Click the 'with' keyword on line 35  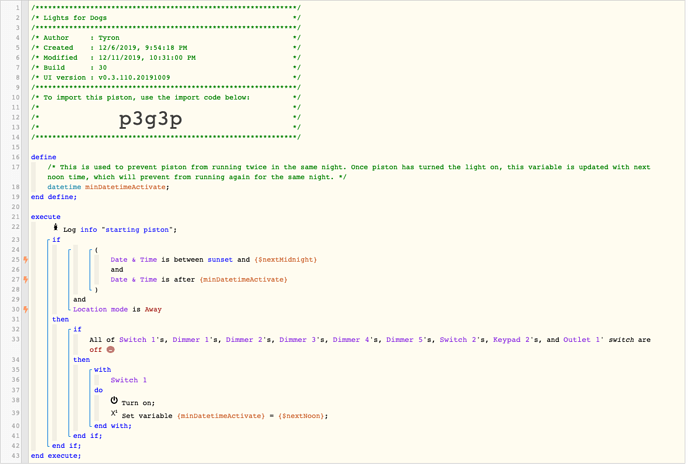pyautogui.click(x=103, y=370)
